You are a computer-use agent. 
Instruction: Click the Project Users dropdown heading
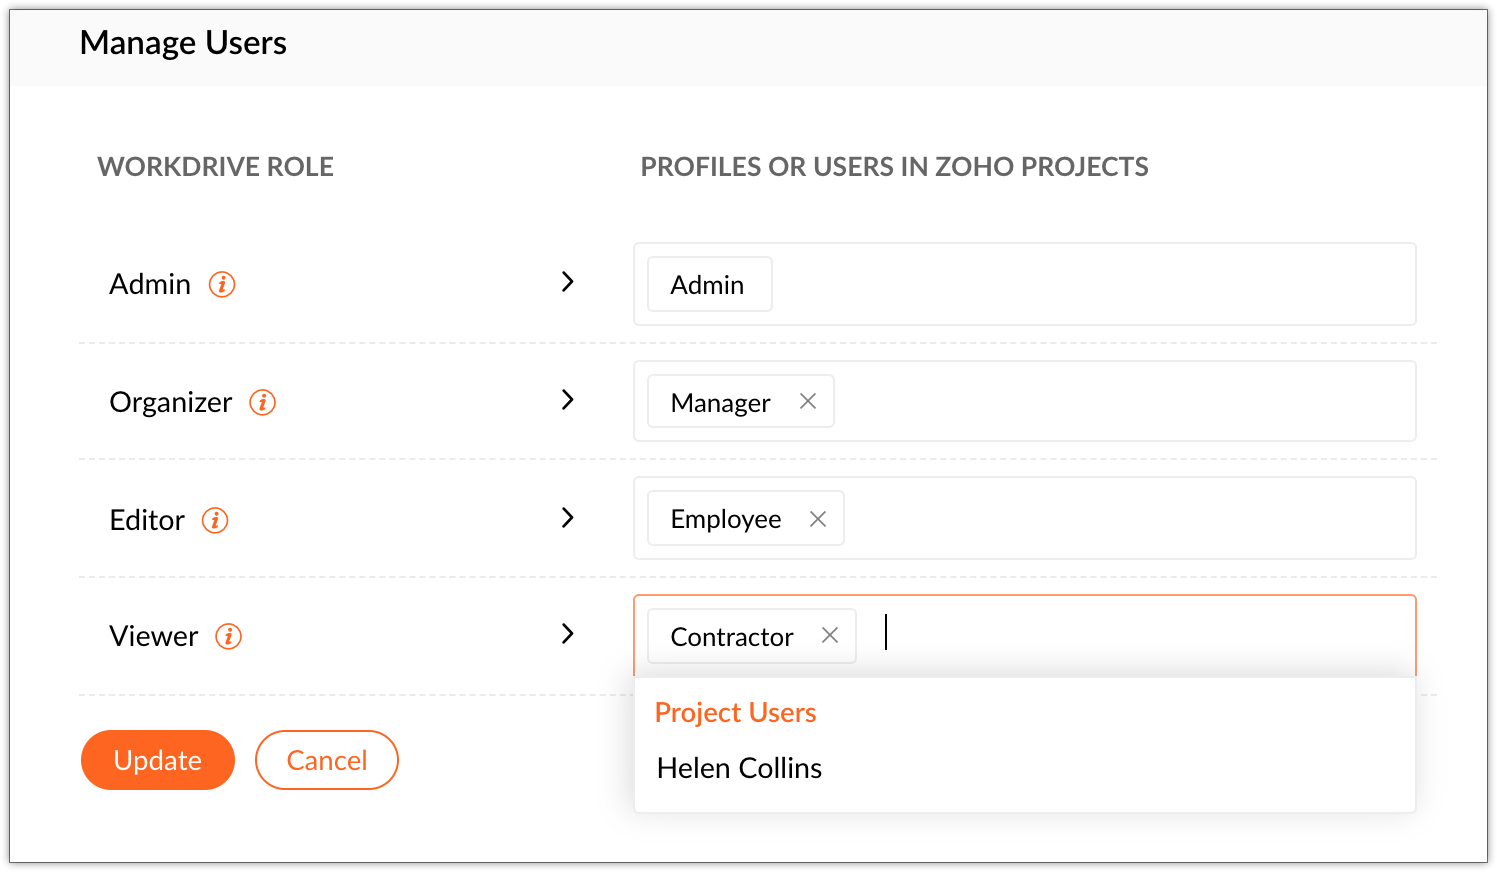(x=735, y=713)
